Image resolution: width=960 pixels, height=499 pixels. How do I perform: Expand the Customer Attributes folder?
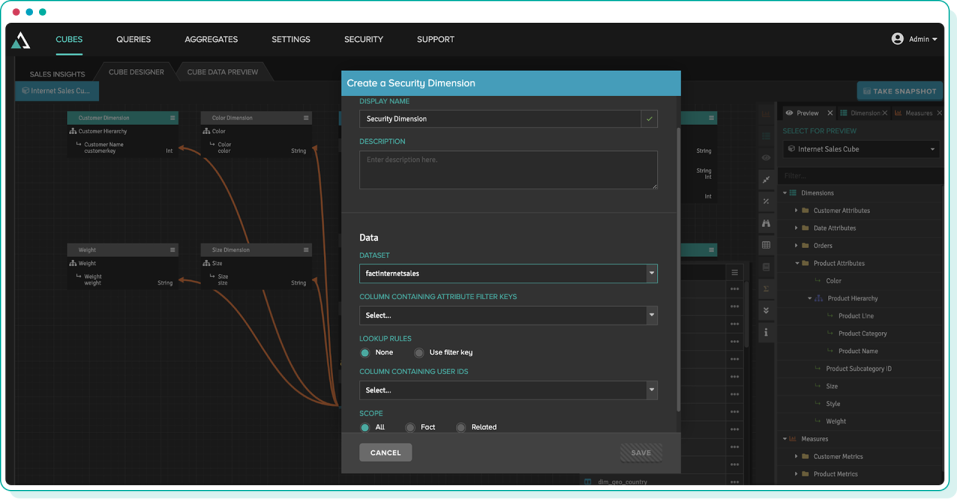(x=797, y=211)
